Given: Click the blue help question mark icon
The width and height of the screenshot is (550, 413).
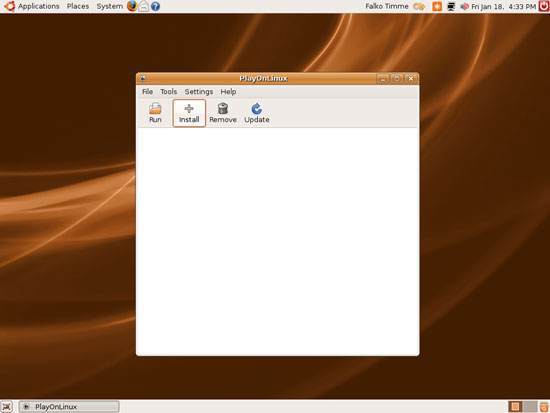Looking at the screenshot, I should click(x=155, y=6).
